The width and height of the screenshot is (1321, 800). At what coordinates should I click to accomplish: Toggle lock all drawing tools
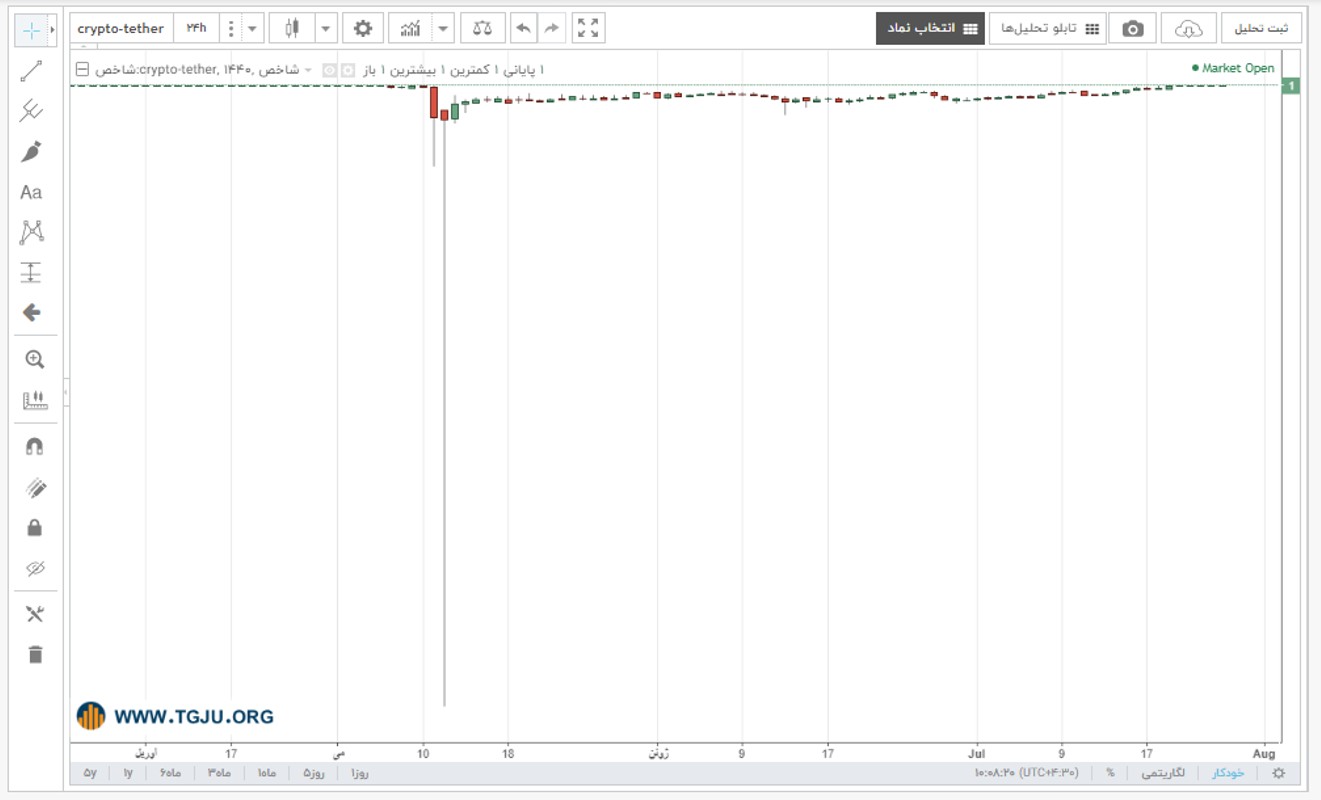tap(34, 528)
